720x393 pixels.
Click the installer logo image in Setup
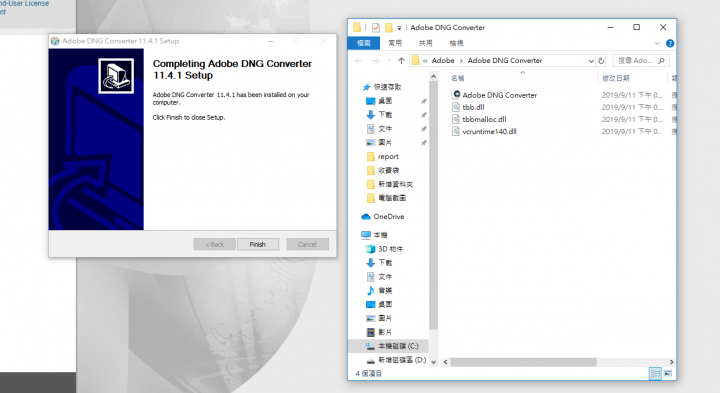click(x=116, y=76)
